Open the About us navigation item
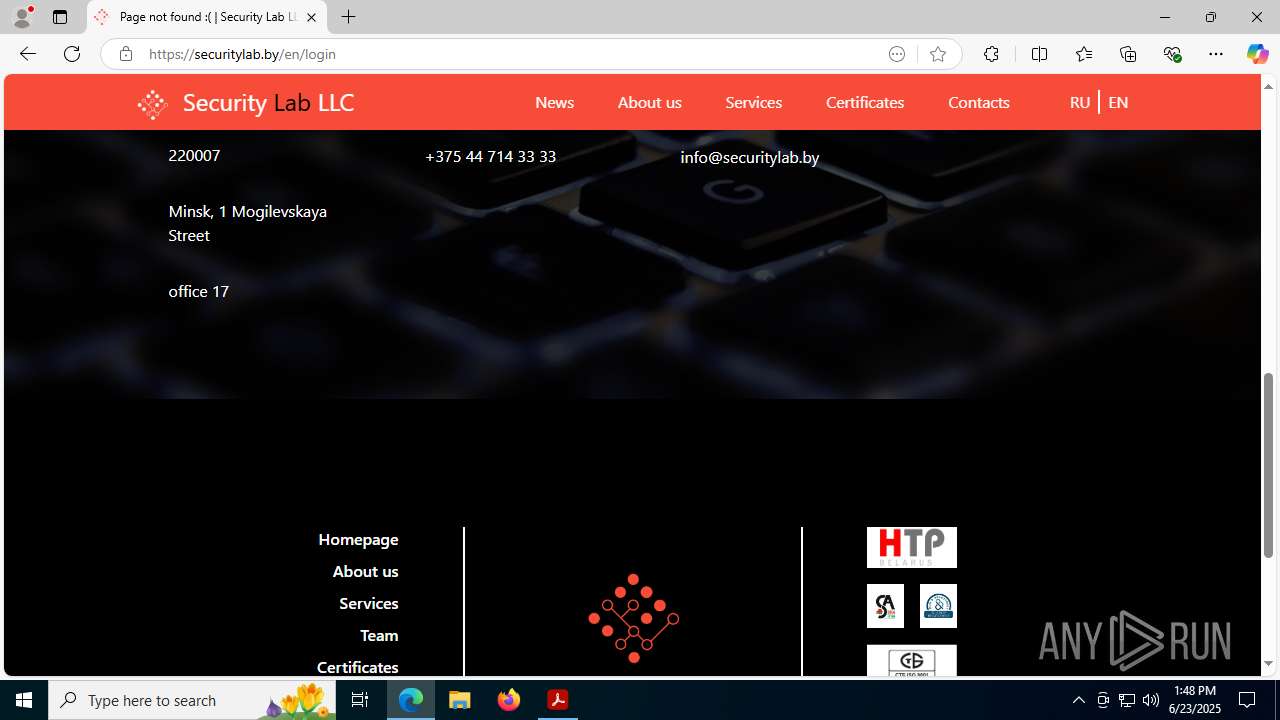This screenshot has width=1280, height=720. pos(649,102)
